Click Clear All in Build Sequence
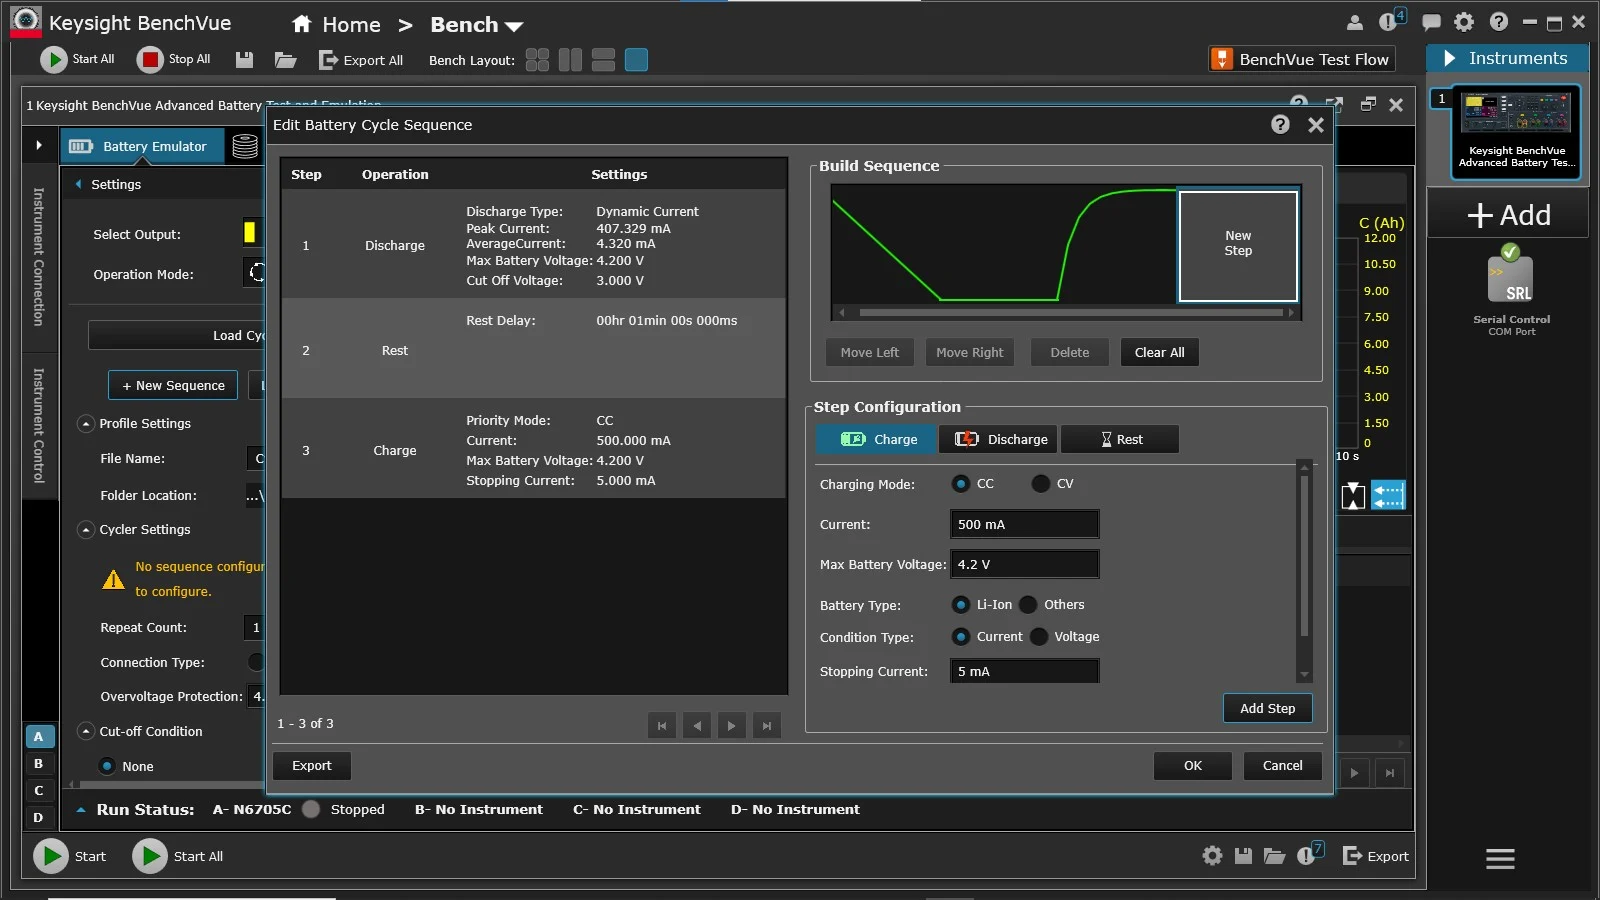 point(1159,352)
